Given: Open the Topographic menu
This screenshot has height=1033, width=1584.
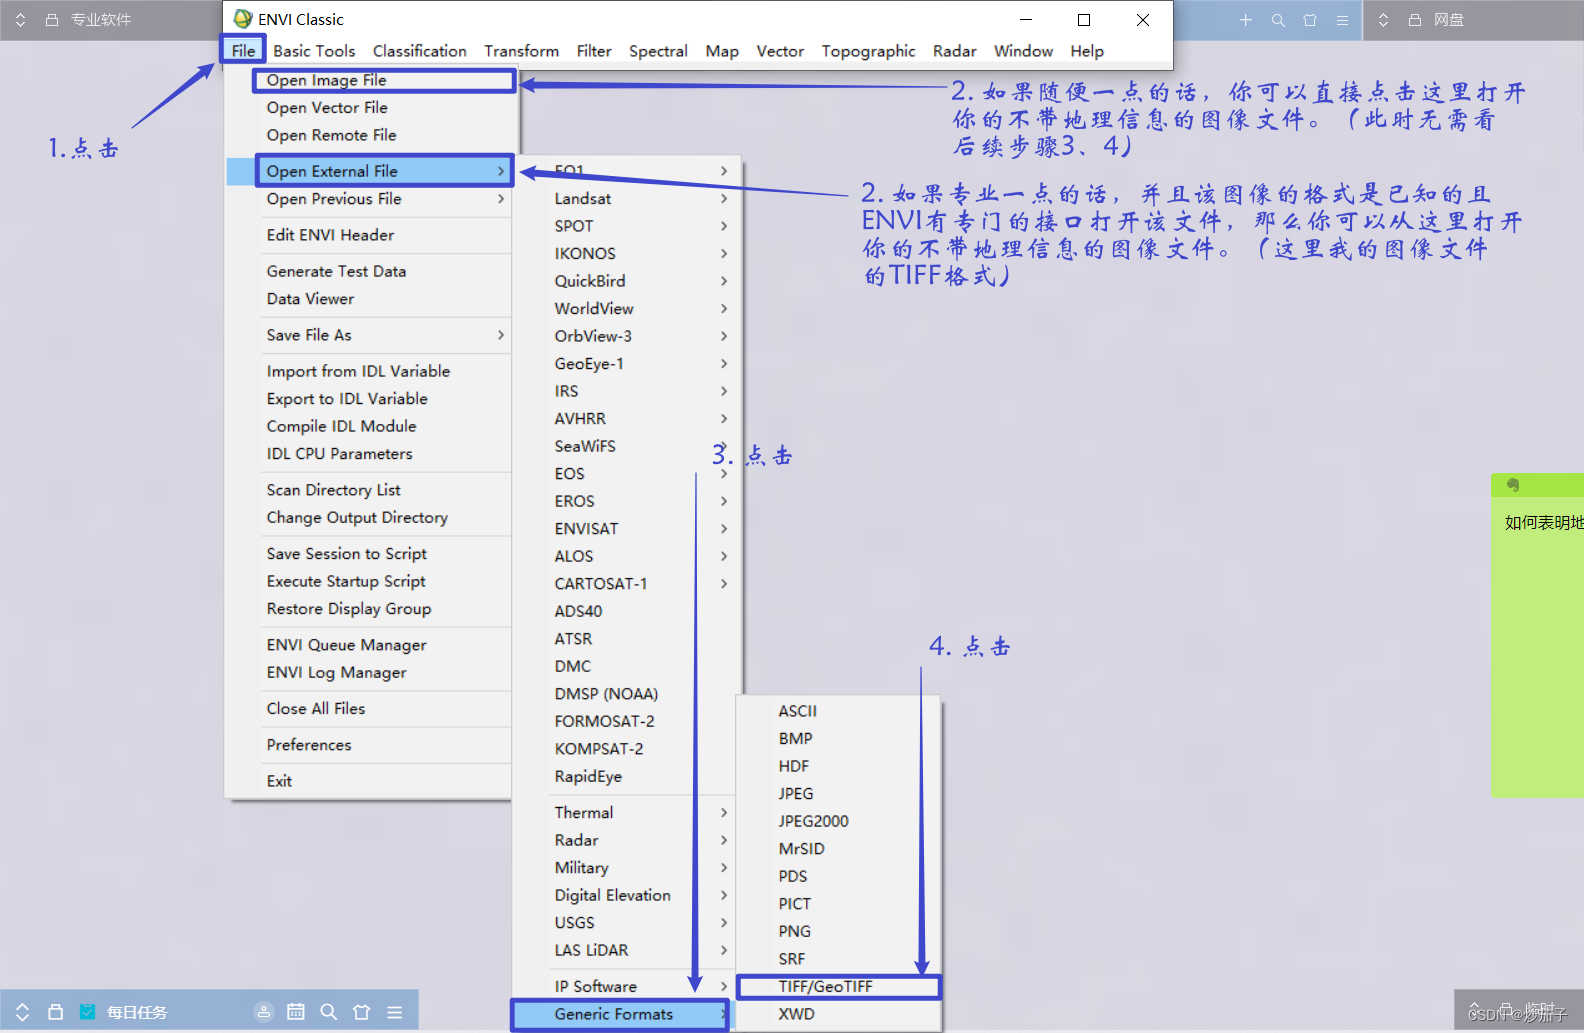Looking at the screenshot, I should [868, 51].
